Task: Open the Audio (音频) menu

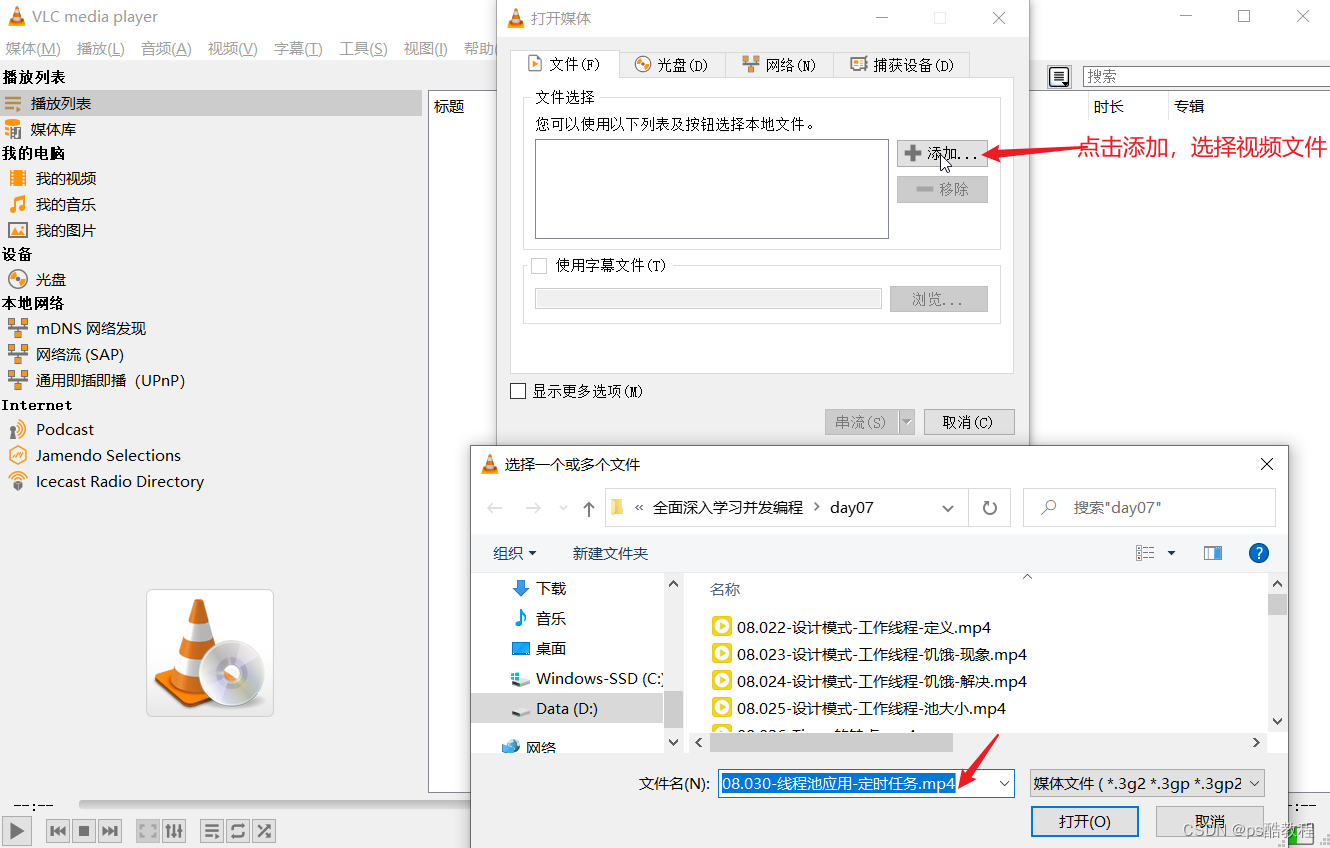Action: [x=166, y=49]
